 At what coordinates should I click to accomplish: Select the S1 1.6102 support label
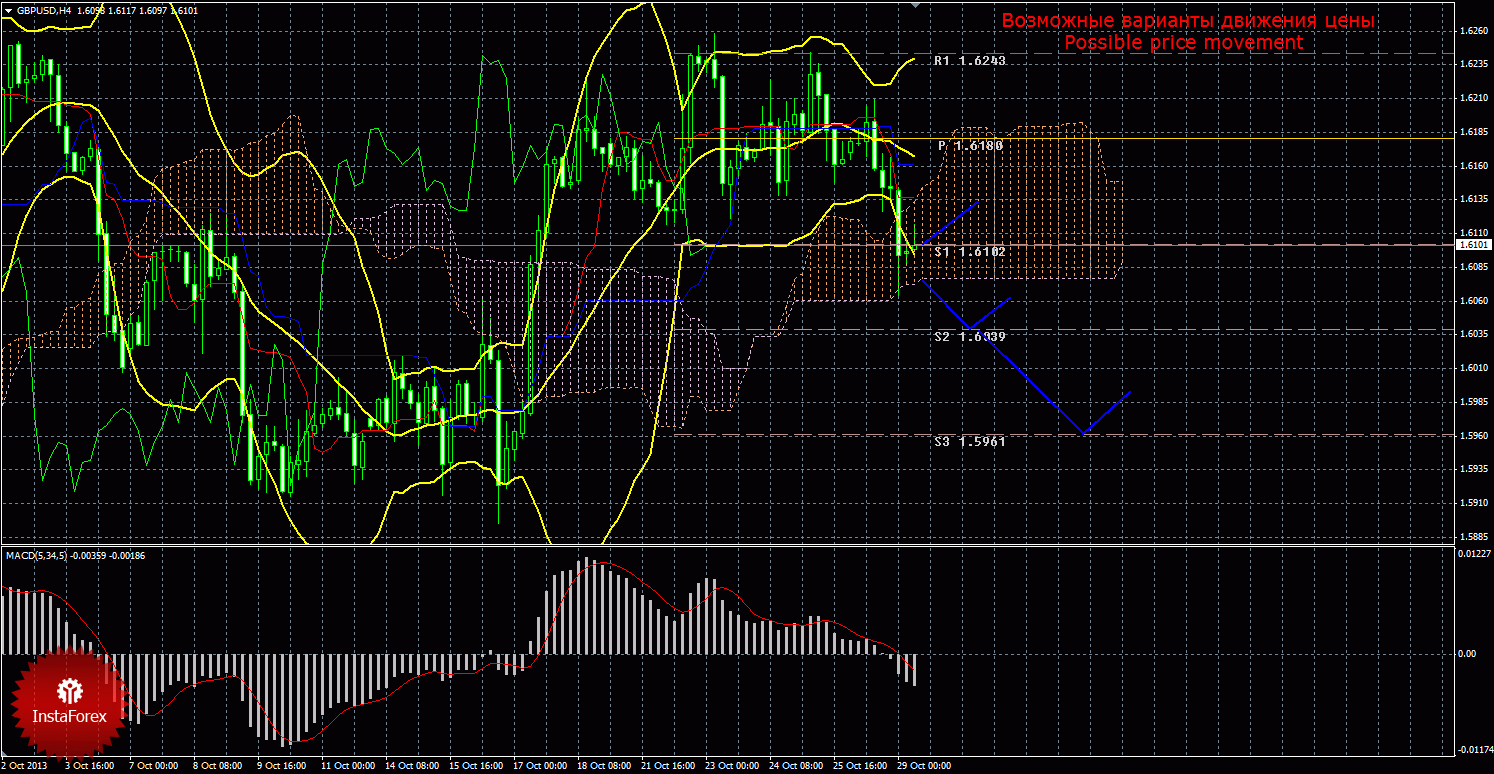[970, 252]
